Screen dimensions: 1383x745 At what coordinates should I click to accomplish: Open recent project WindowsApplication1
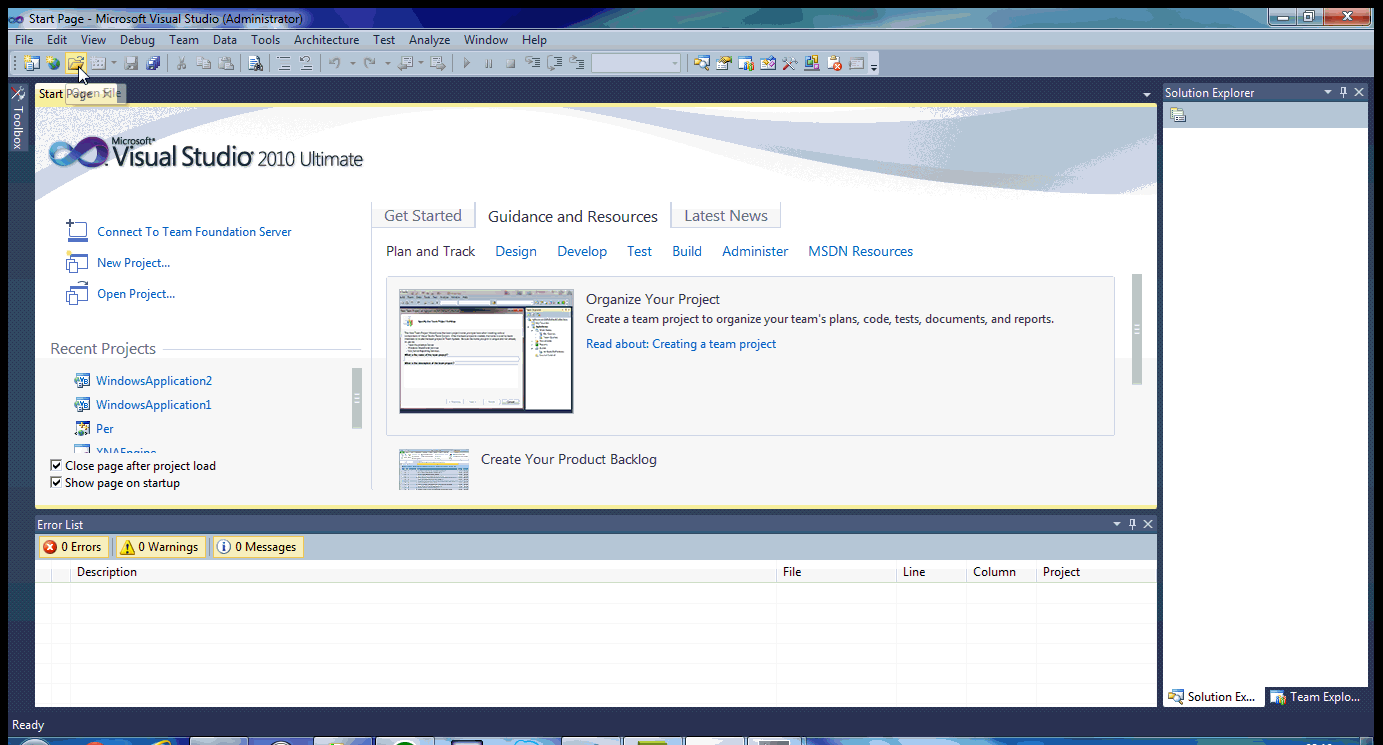point(154,405)
